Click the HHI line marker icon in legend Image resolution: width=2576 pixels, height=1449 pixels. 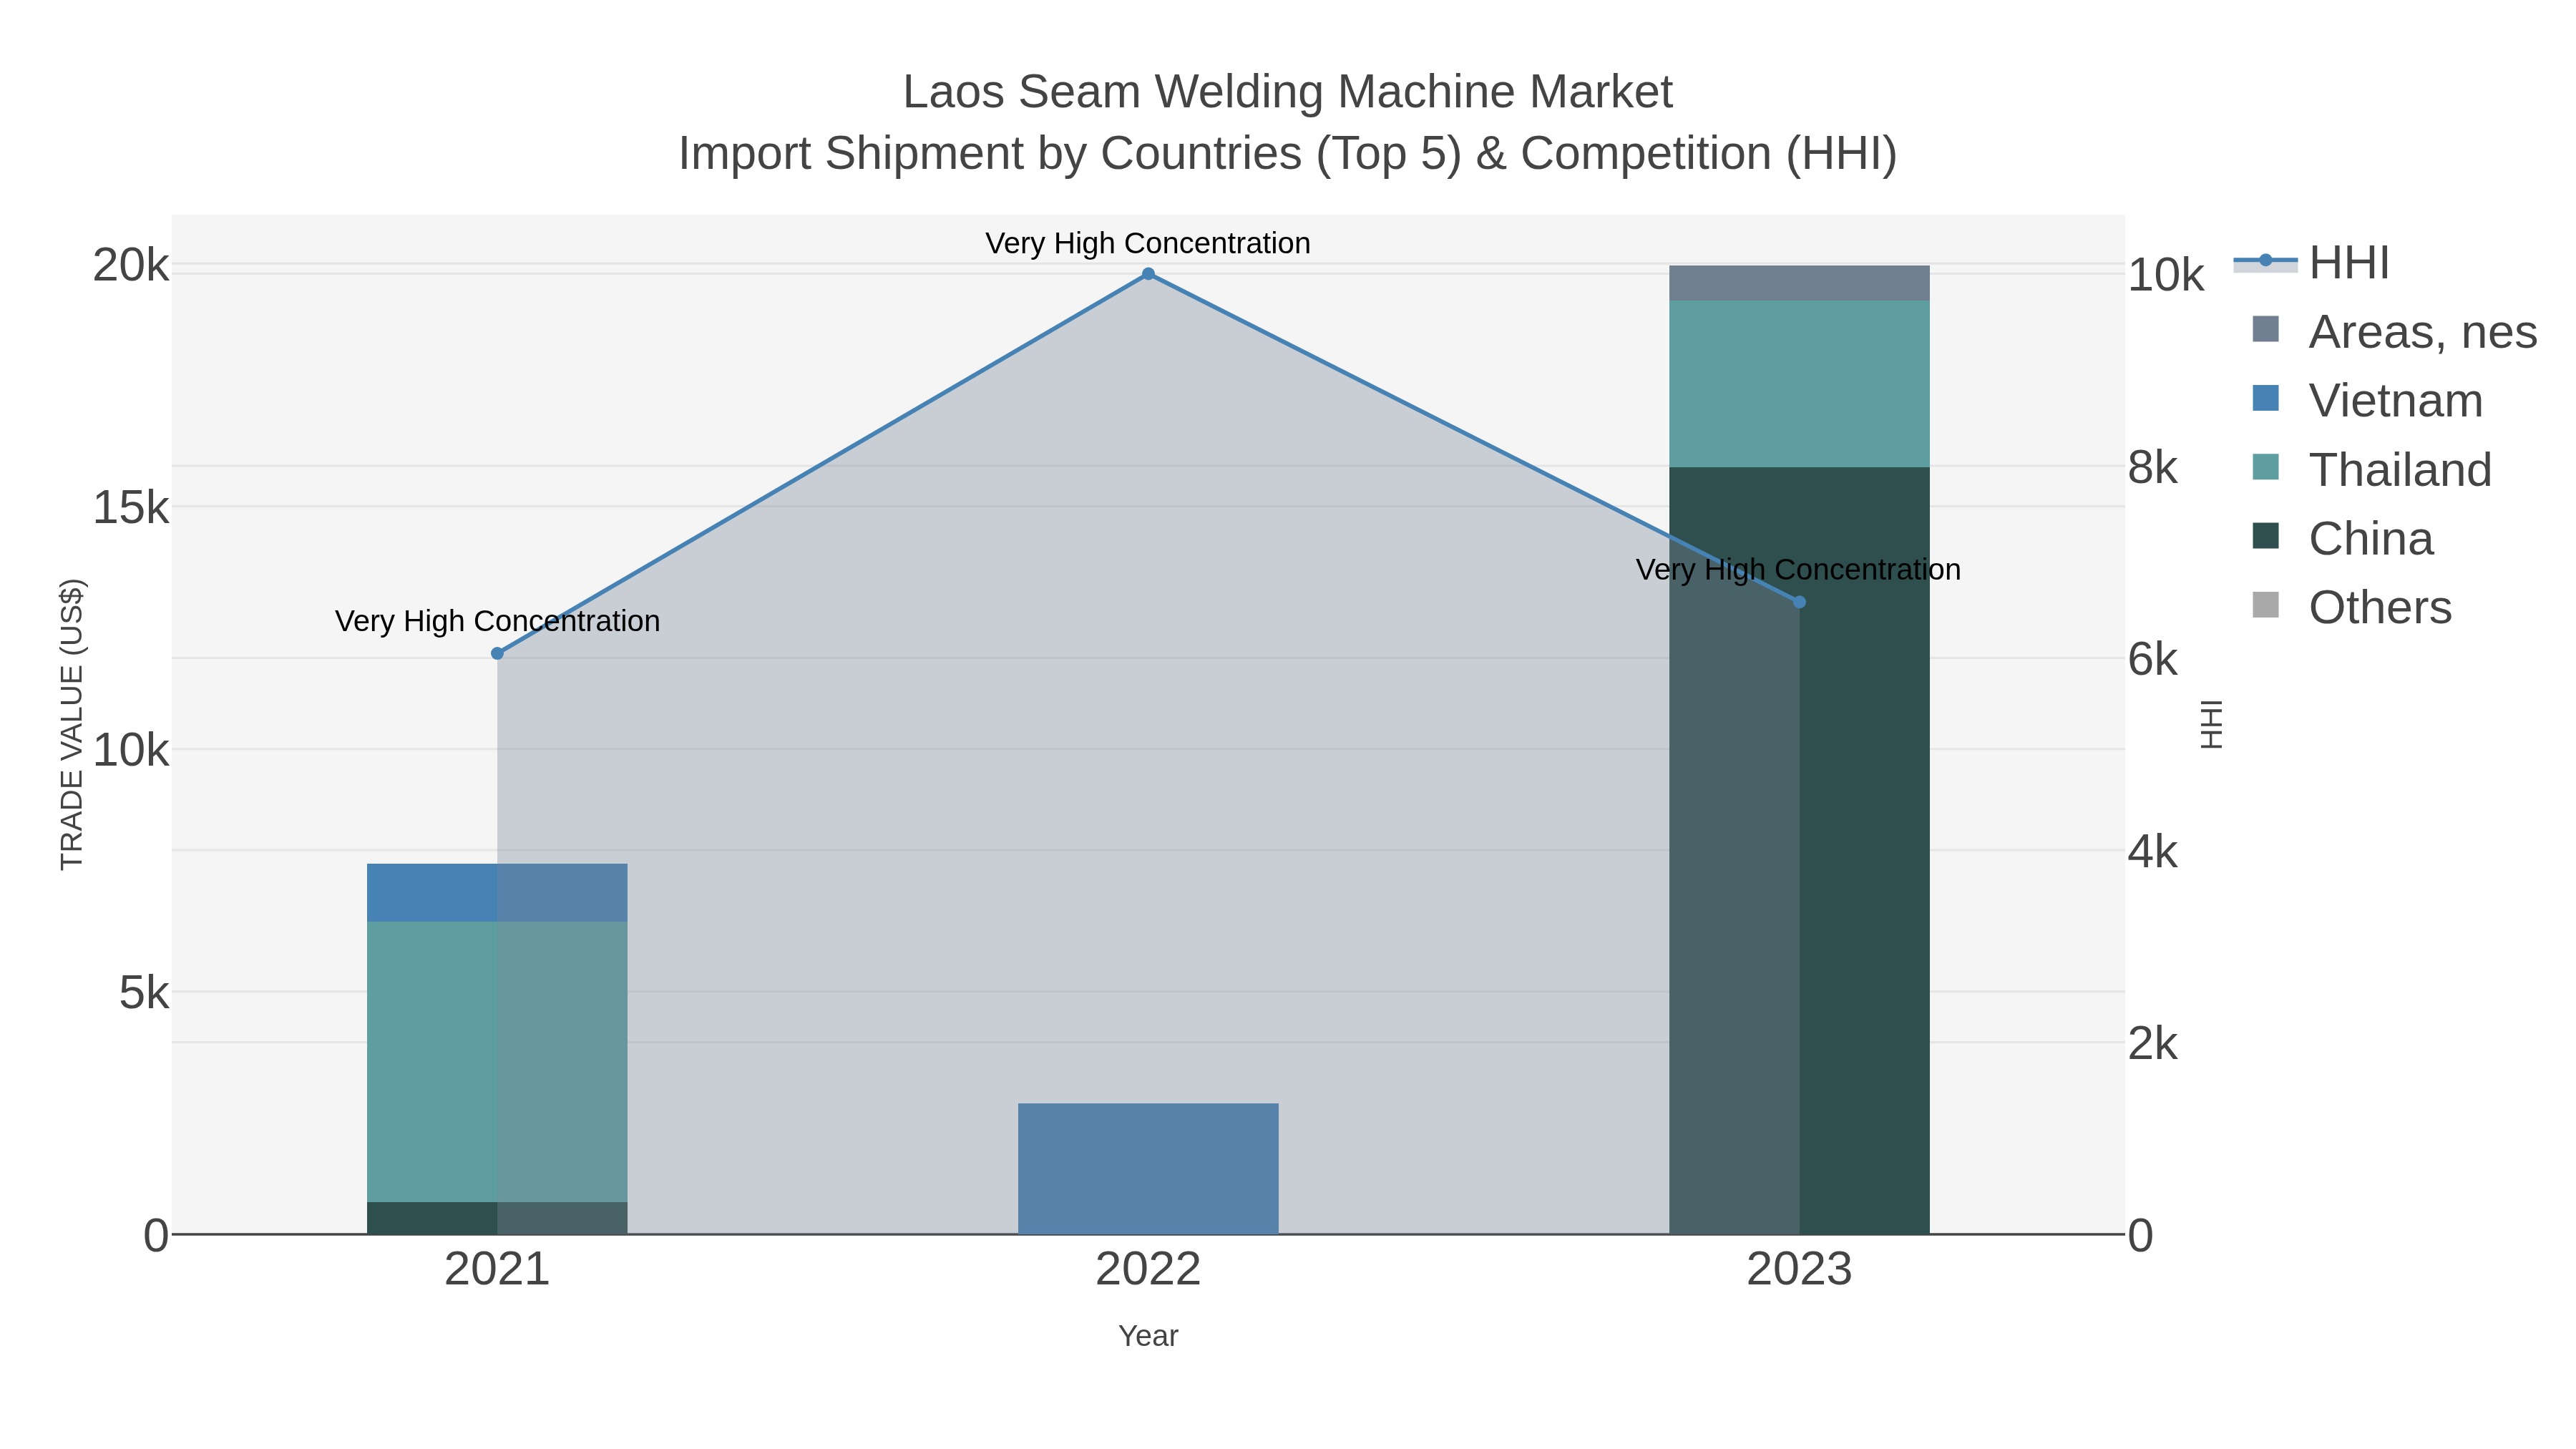point(2265,262)
